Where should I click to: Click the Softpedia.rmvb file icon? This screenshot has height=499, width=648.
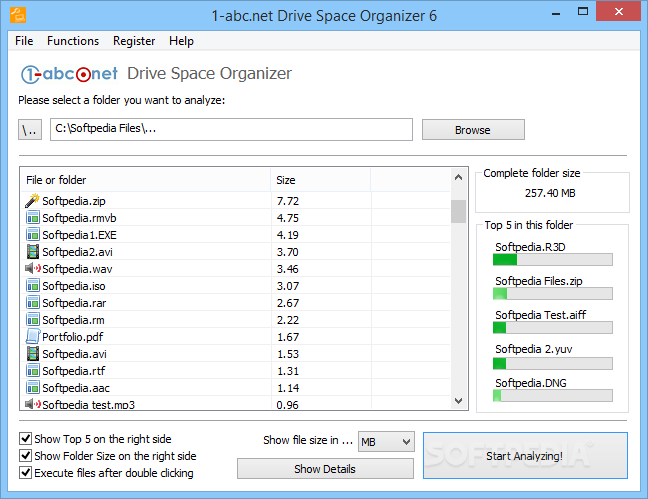[33, 217]
